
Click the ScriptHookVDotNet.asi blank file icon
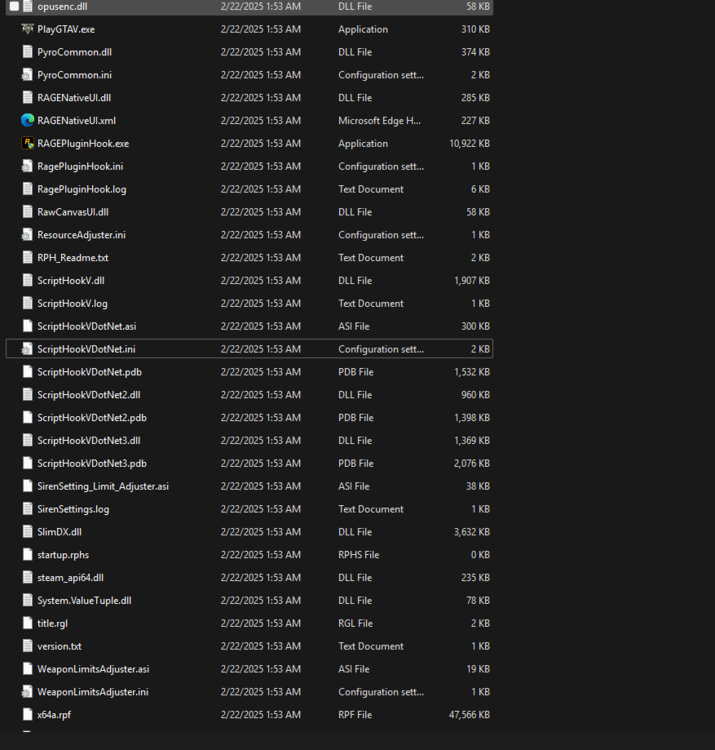tap(28, 326)
